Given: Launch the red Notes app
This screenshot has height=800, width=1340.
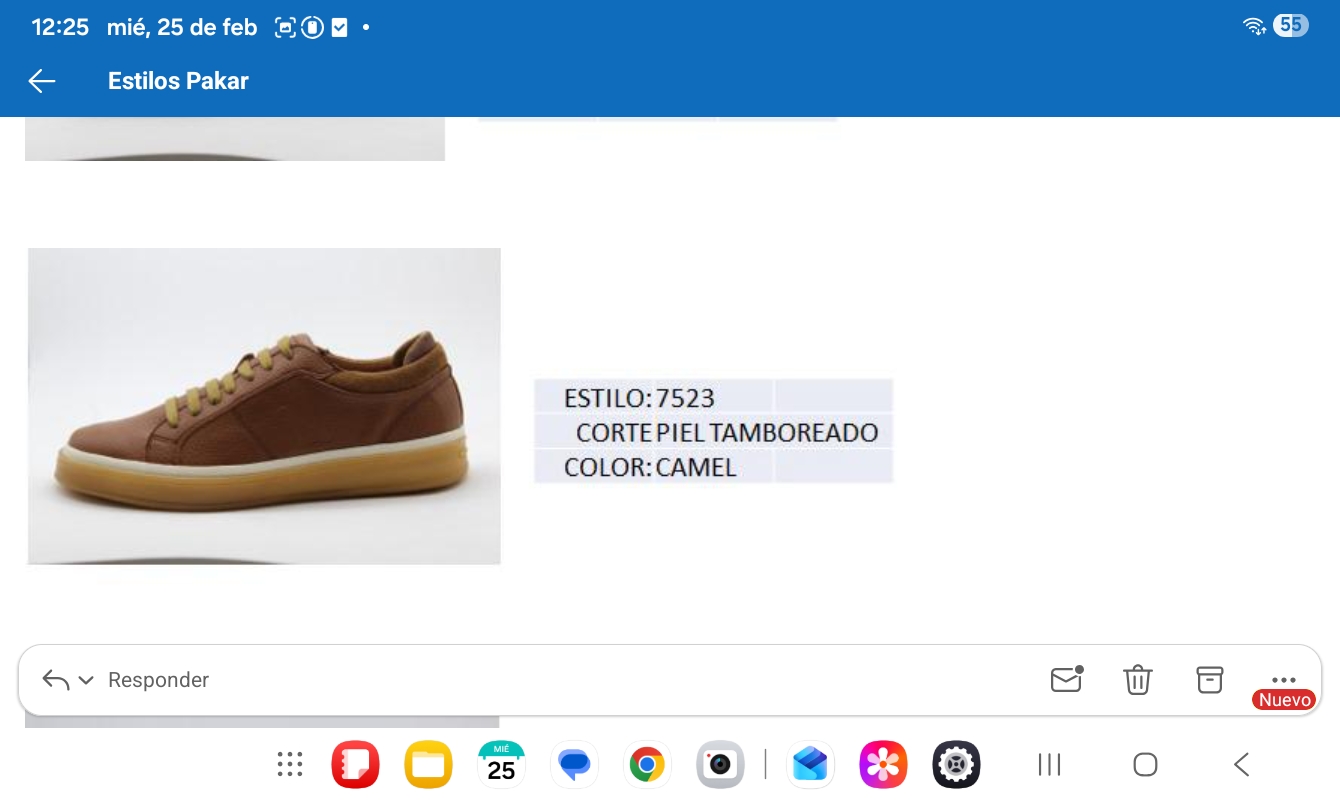Looking at the screenshot, I should [x=355, y=765].
